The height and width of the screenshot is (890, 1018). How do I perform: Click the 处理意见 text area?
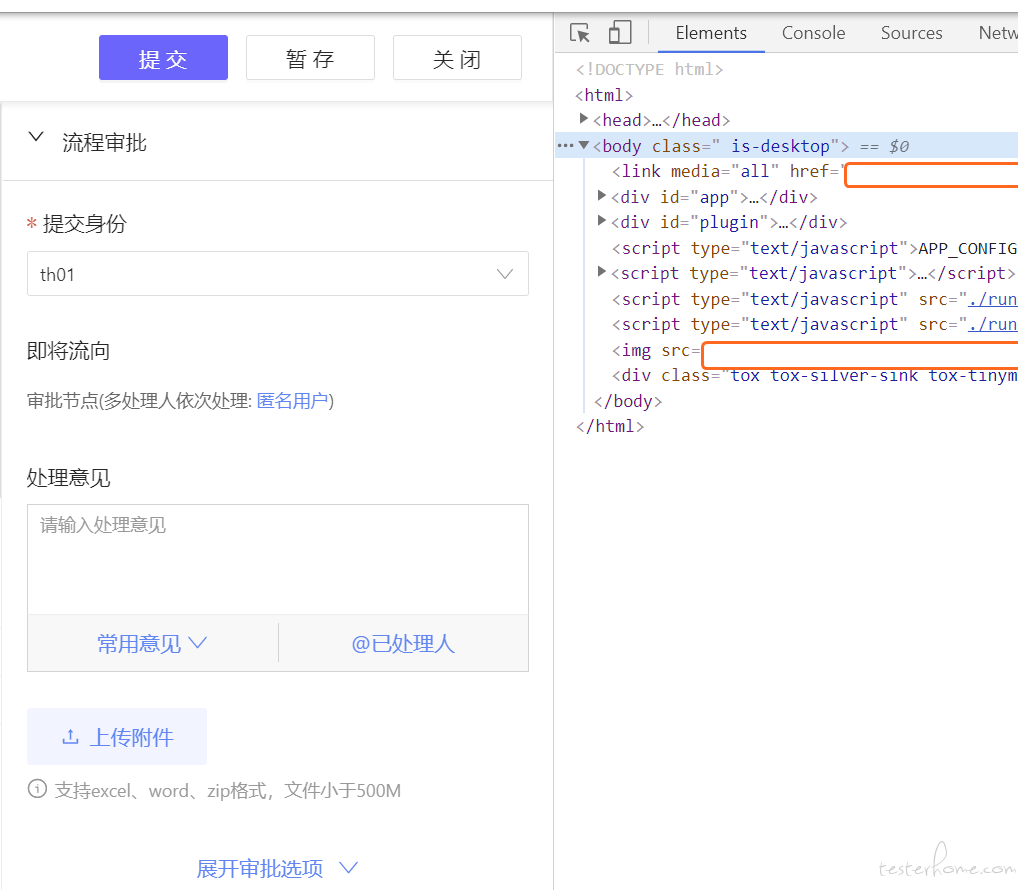278,560
